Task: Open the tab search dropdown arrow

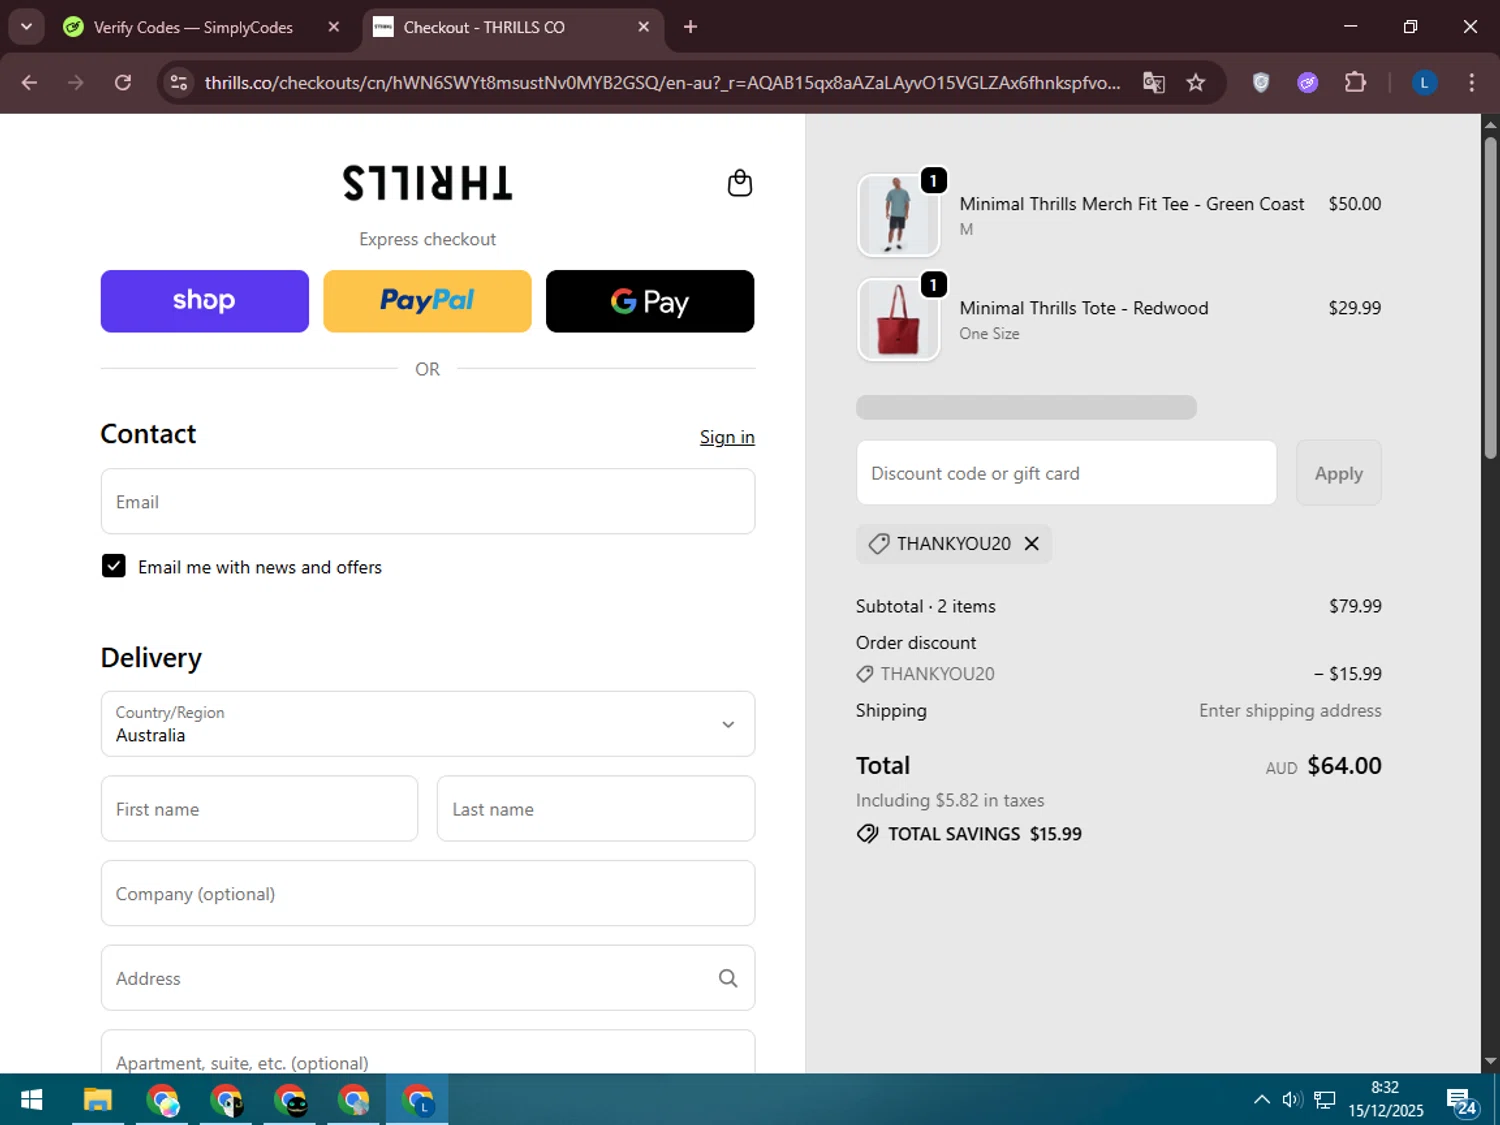Action: (26, 27)
